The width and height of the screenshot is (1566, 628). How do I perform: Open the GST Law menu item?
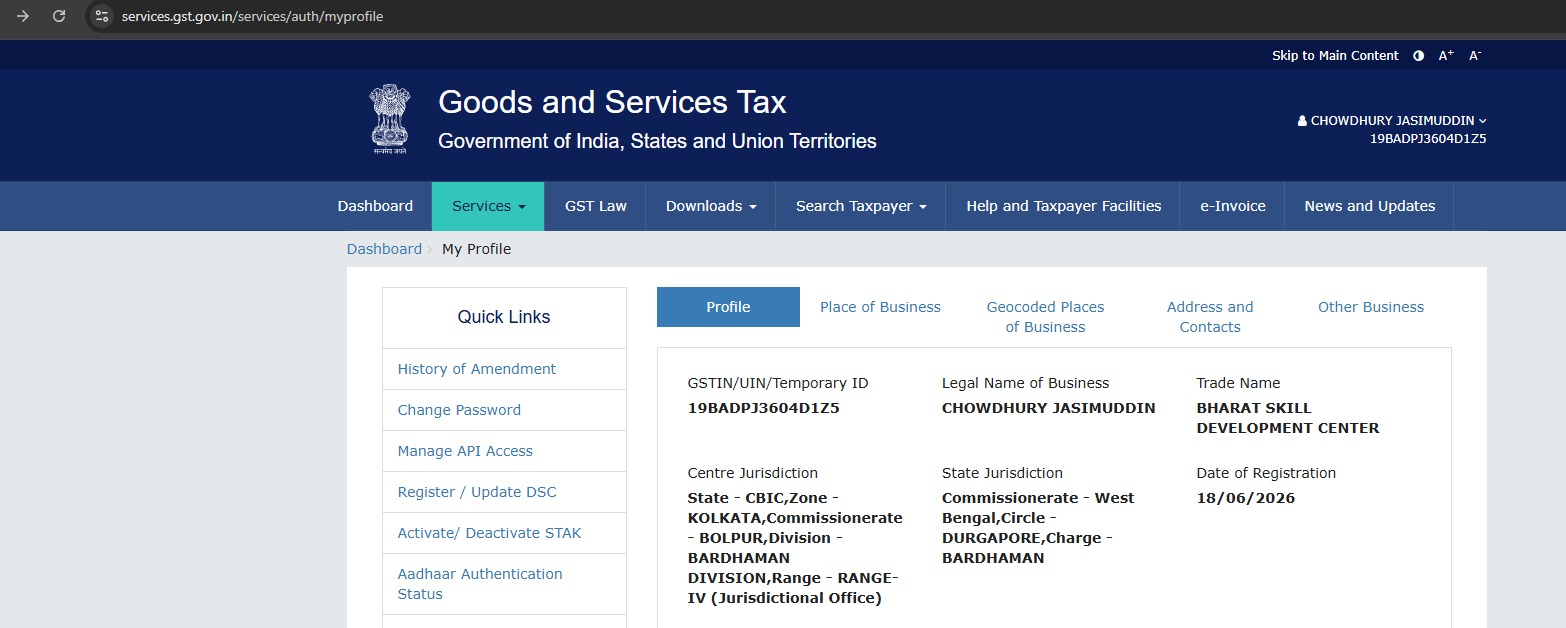pyautogui.click(x=596, y=206)
